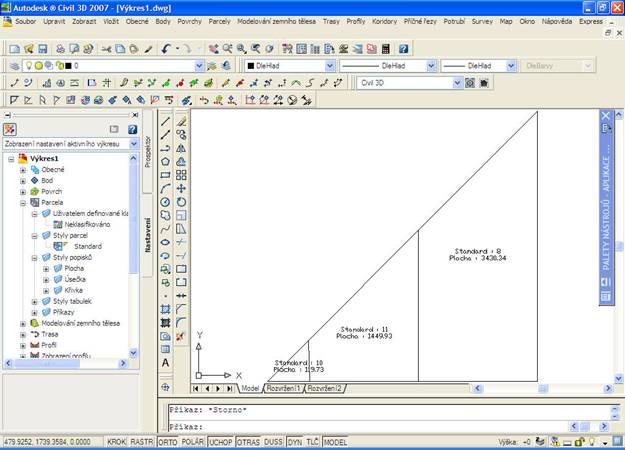Screen dimensions: 625x450
Task: Click the New drawing icon
Action: pos(15,49)
